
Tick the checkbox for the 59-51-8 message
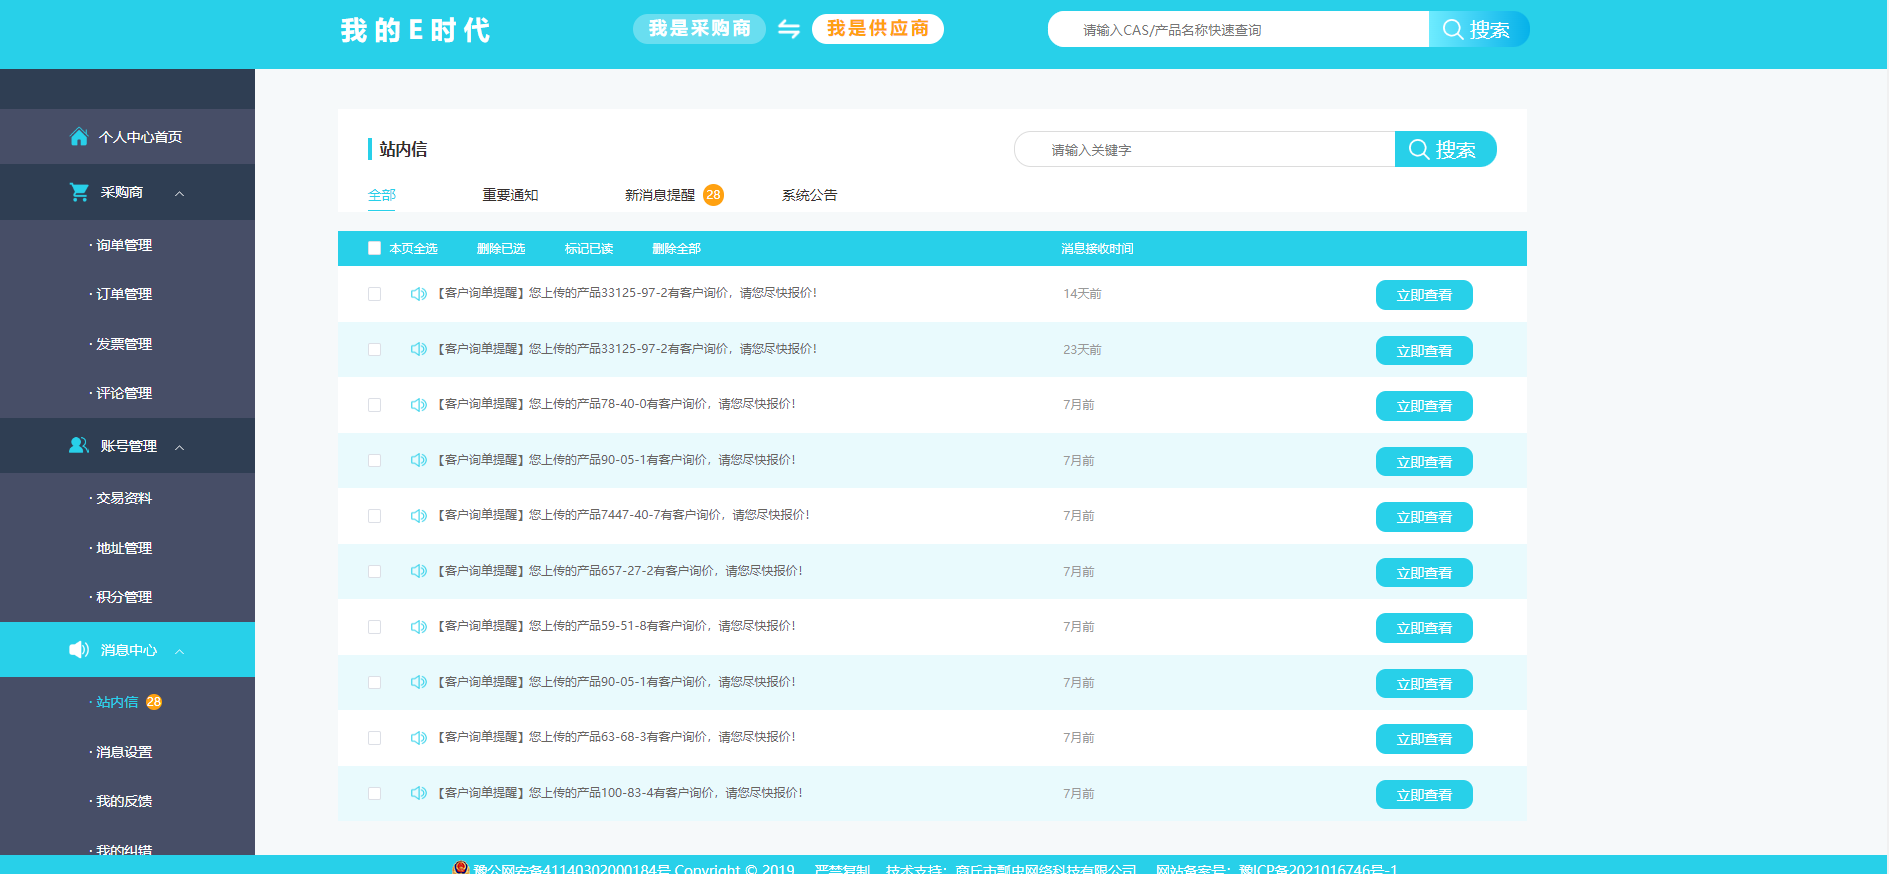coord(374,627)
